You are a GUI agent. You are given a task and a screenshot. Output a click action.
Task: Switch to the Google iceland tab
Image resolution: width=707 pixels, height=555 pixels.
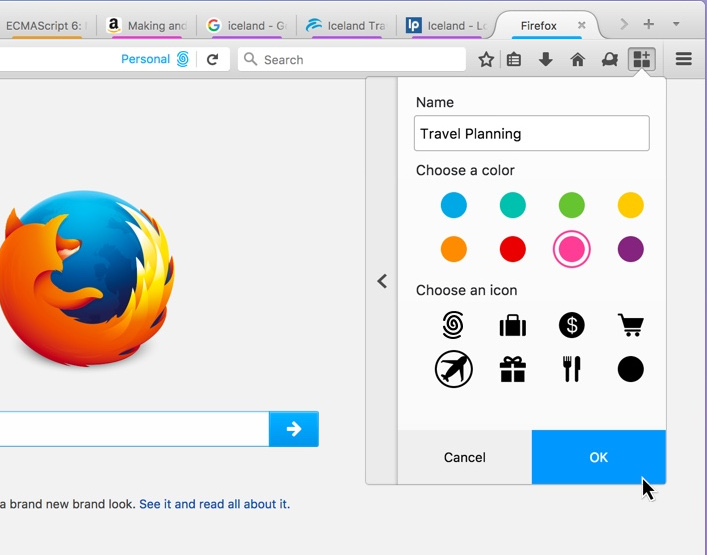247,26
